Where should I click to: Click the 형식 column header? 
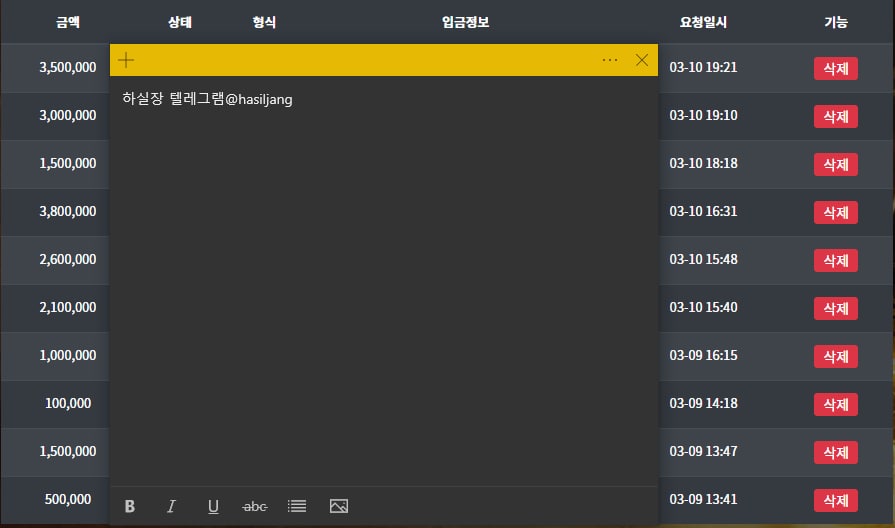(264, 22)
